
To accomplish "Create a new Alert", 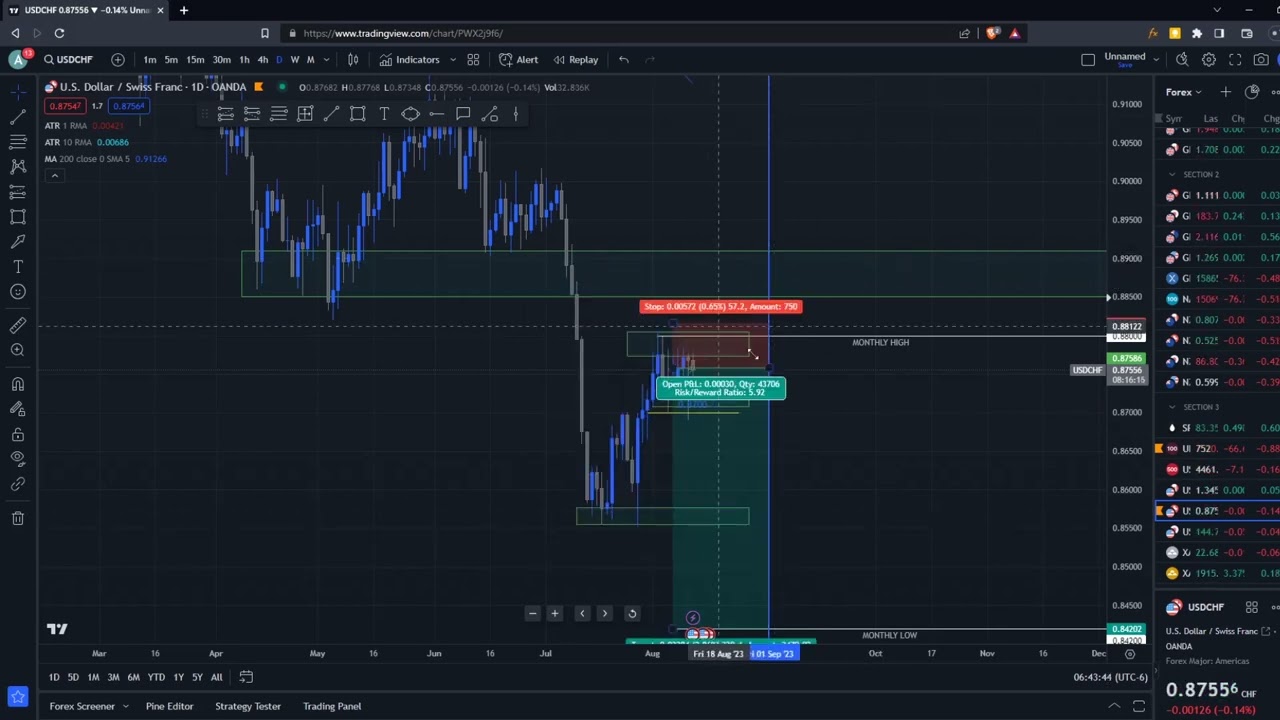I will click(x=518, y=60).
